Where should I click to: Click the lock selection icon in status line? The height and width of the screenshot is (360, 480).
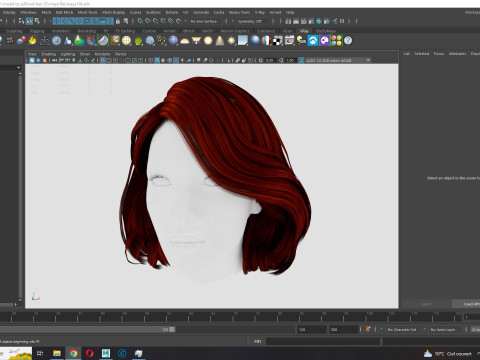click(x=118, y=21)
